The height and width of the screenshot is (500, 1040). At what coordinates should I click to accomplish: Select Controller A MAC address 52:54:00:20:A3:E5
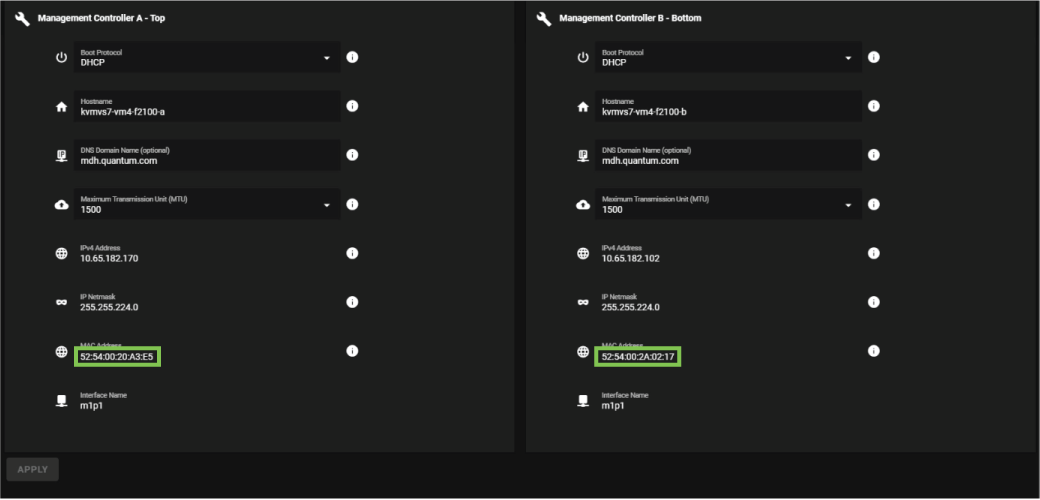[117, 356]
